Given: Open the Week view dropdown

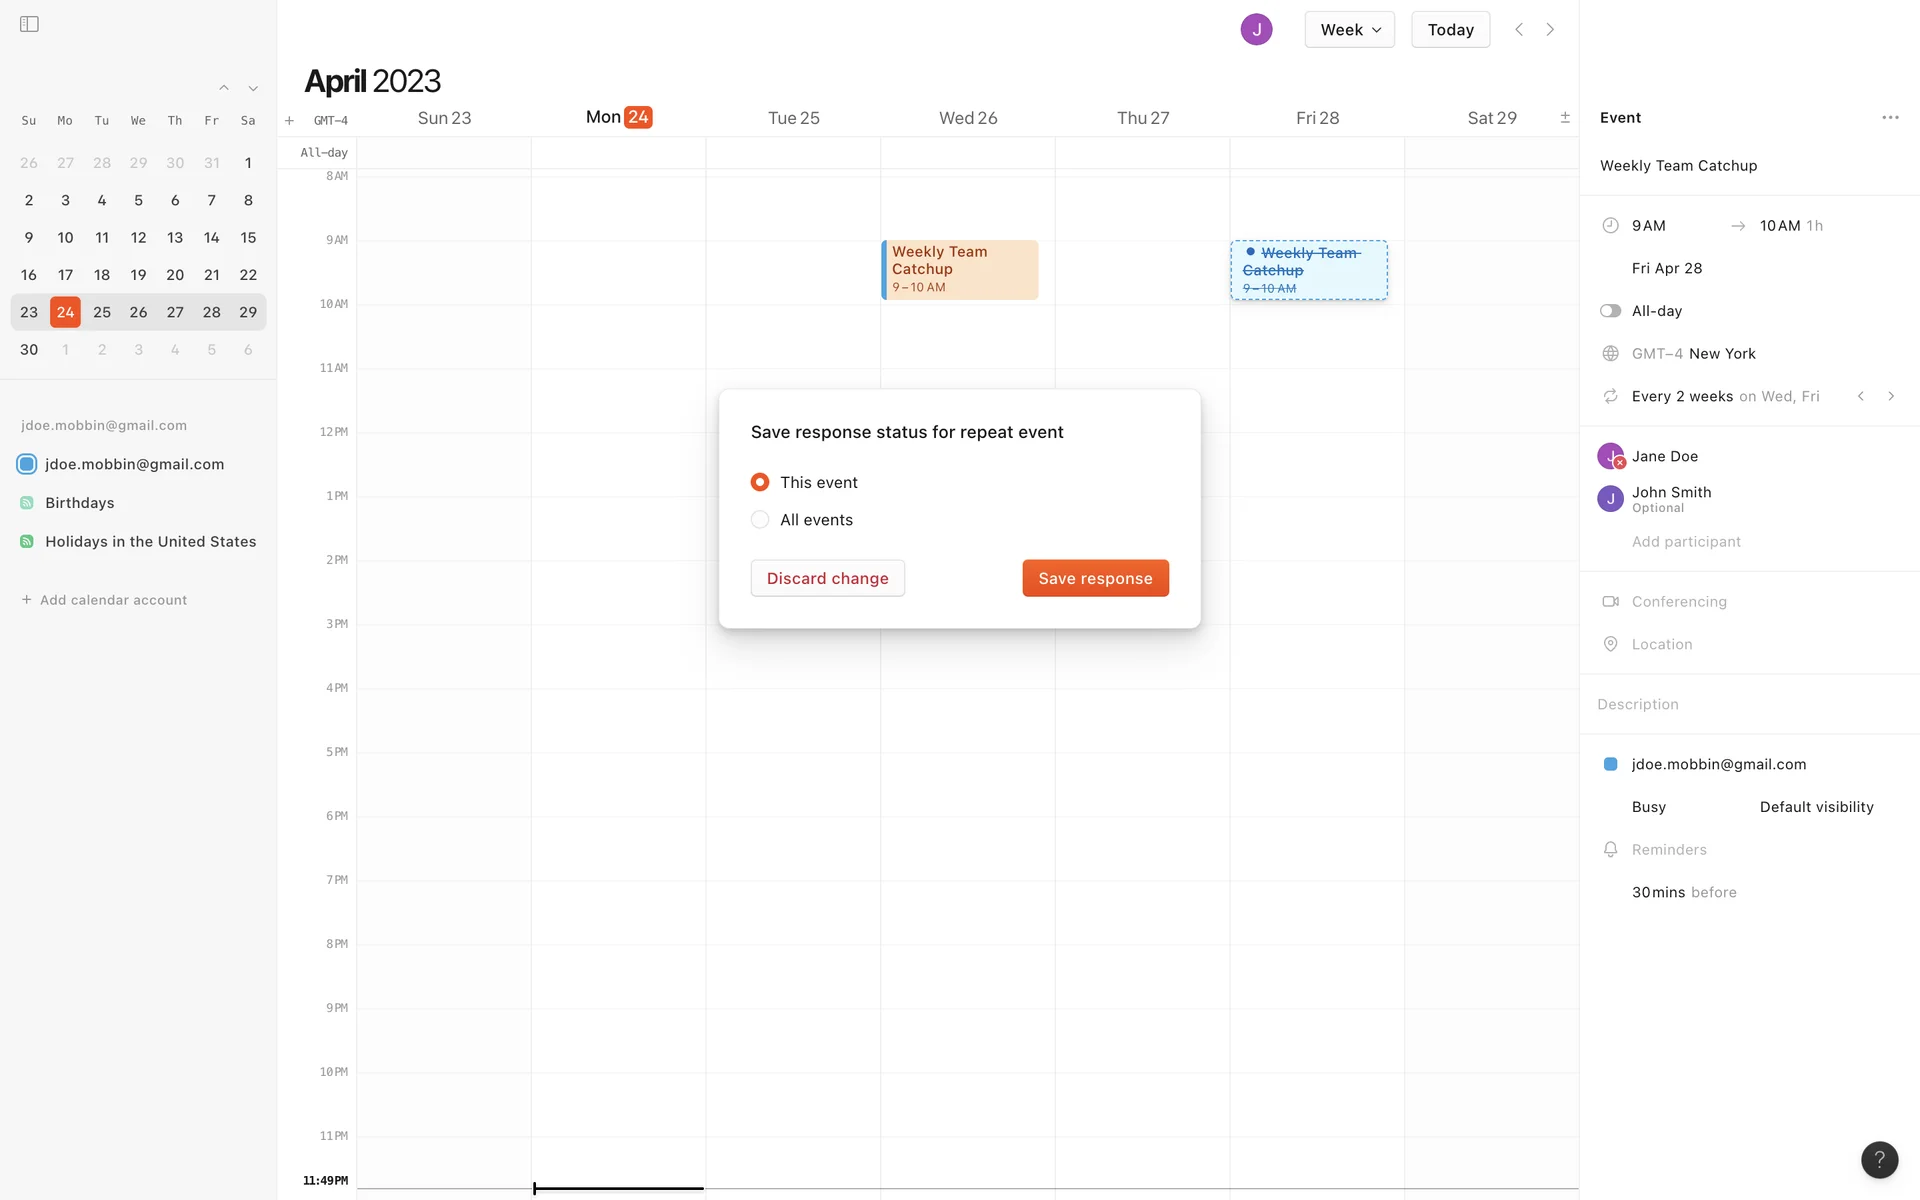Looking at the screenshot, I should 1349,30.
